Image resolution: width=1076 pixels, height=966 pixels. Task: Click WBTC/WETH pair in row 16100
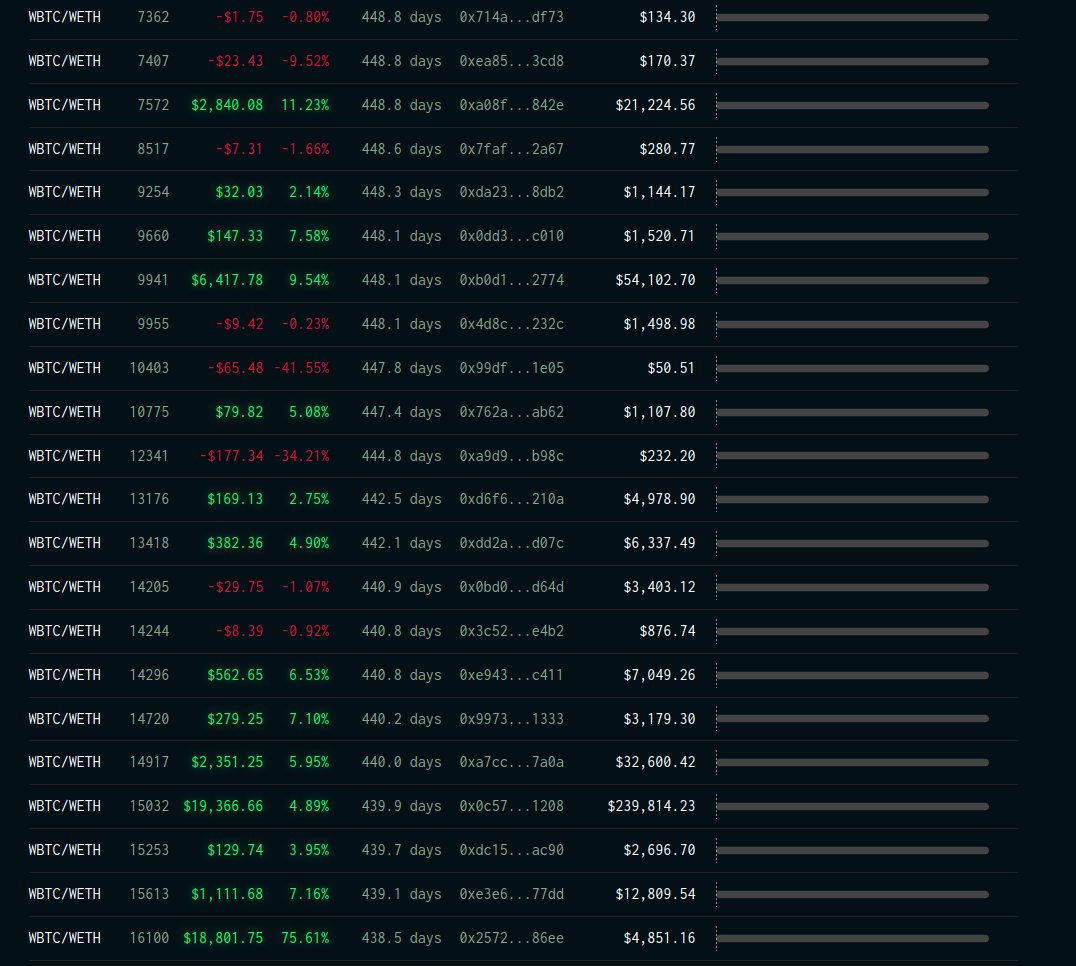pyautogui.click(x=65, y=938)
